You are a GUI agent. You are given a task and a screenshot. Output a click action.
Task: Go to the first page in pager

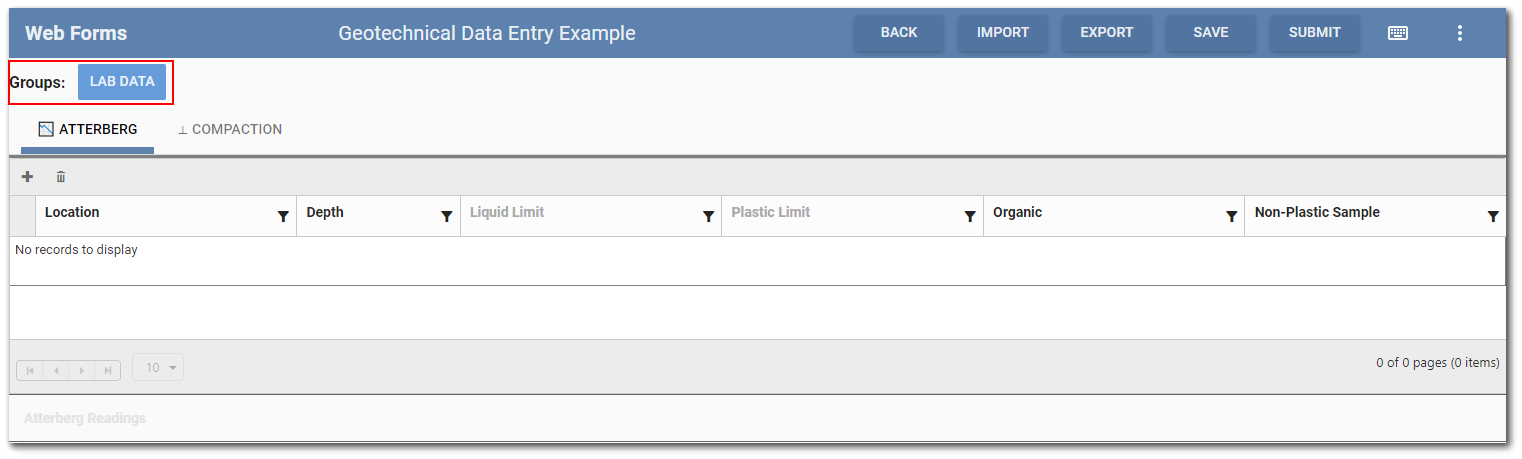[x=30, y=370]
